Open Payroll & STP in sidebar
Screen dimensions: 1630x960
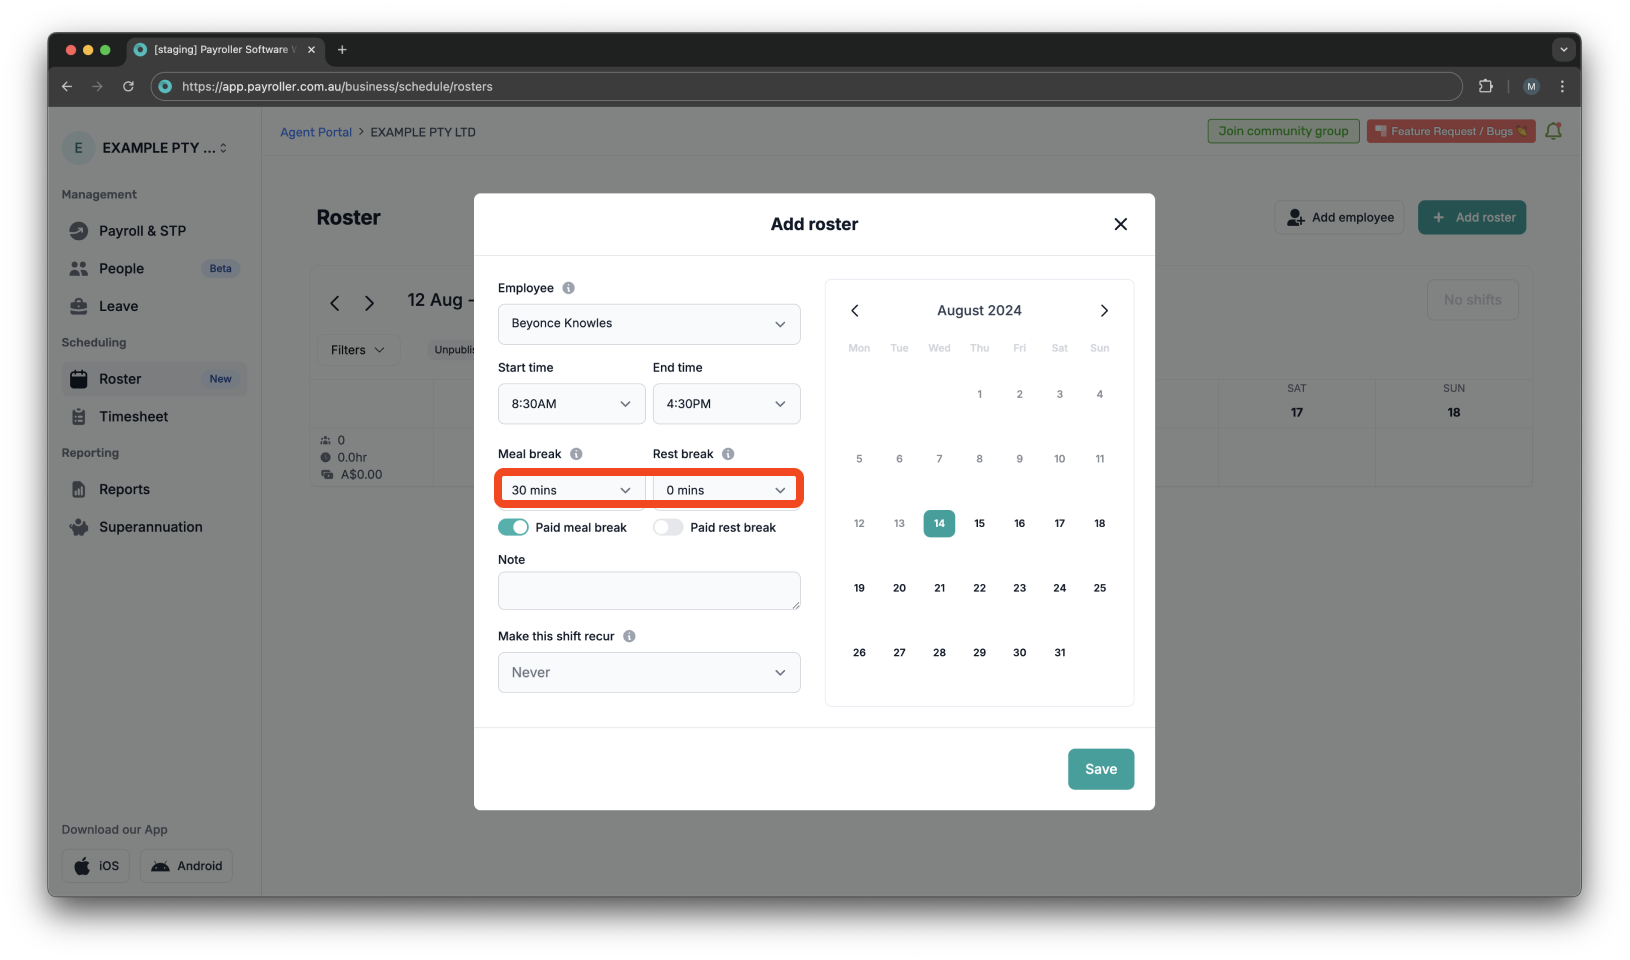(153, 231)
